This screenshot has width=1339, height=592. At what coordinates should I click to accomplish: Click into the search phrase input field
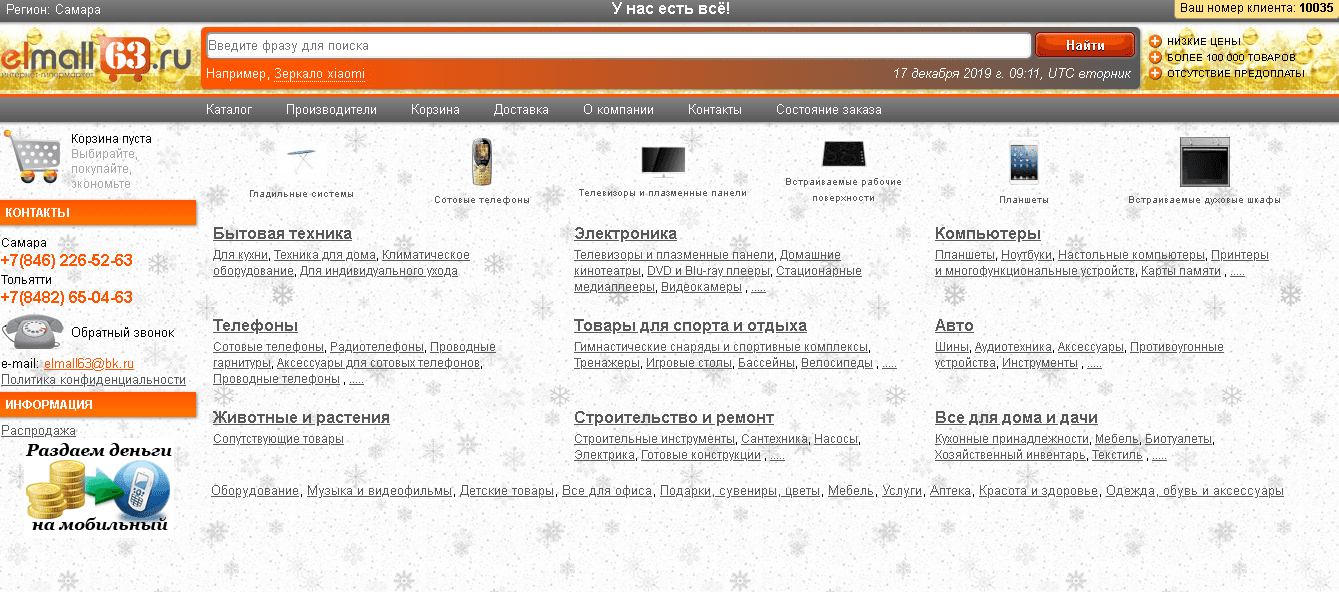(617, 46)
